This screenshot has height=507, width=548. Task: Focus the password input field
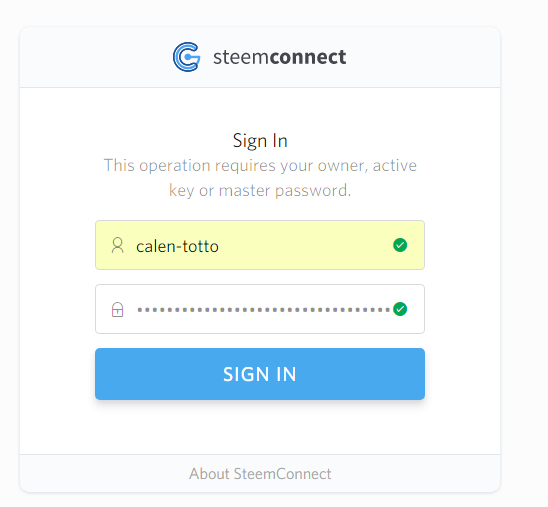(260, 309)
